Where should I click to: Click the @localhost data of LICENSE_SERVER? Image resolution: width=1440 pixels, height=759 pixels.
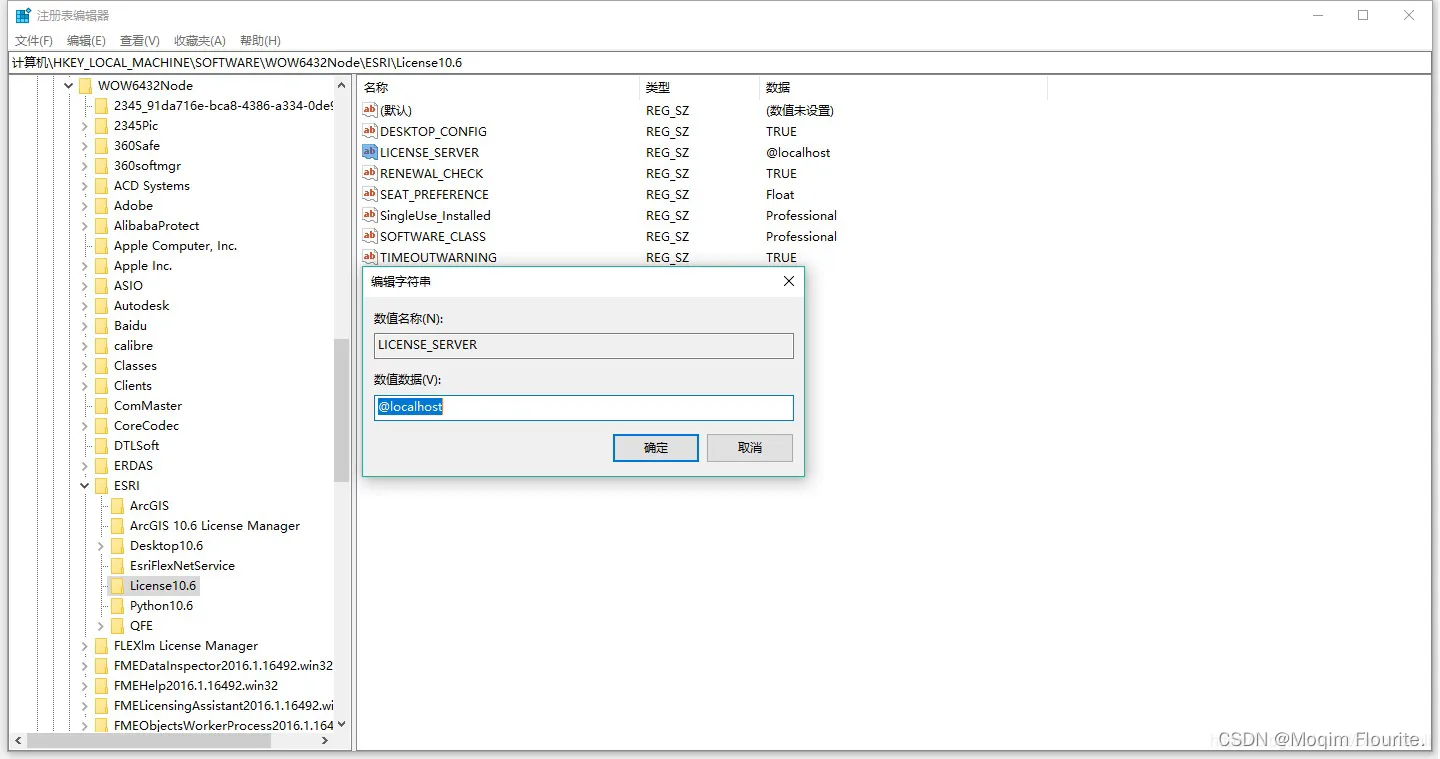click(x=798, y=152)
